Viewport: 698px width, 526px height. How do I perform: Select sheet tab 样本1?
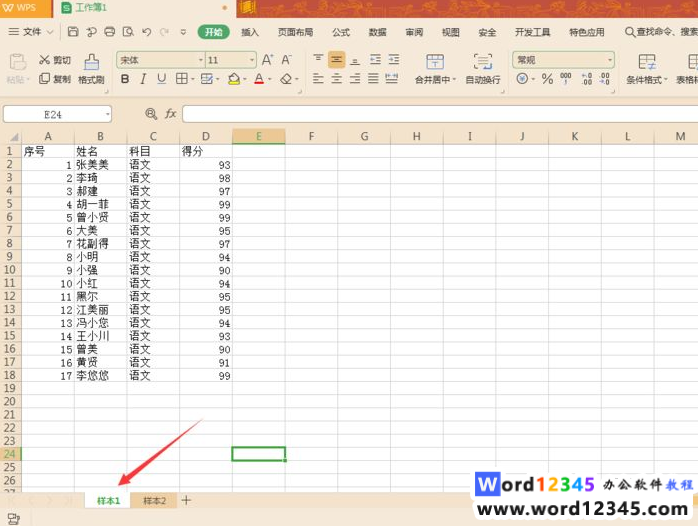tap(108, 501)
